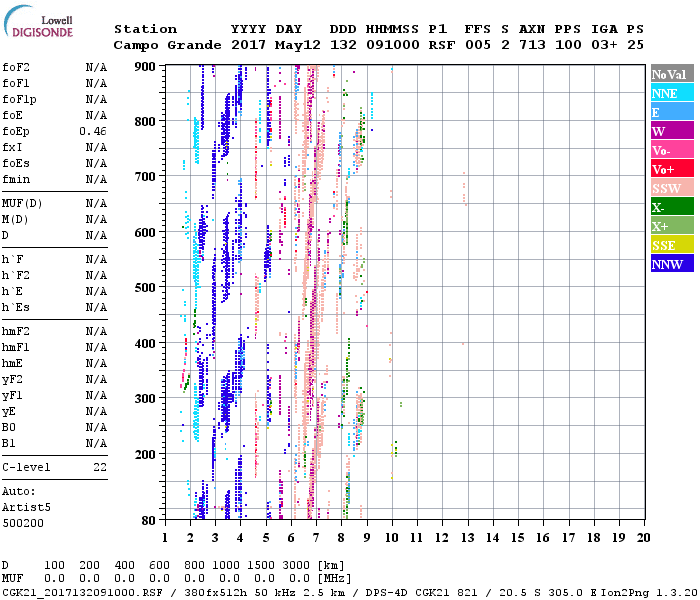Click the yF1 parameter label
This screenshot has width=700, height=600.
pos(12,396)
